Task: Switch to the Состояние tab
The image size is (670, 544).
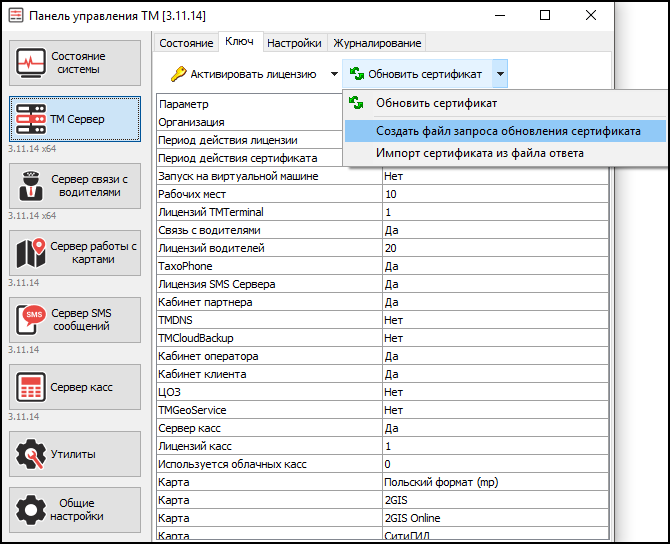Action: (186, 43)
